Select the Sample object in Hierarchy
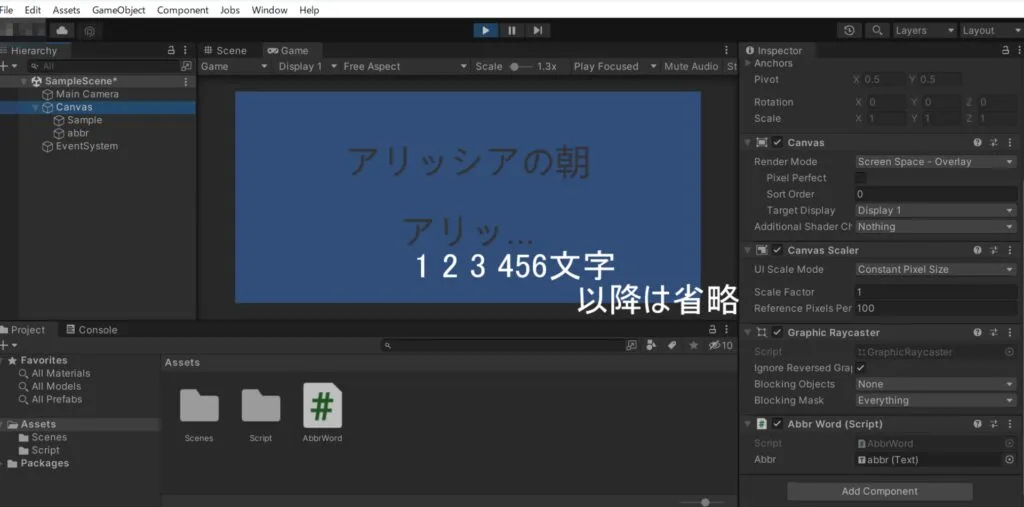The height and width of the screenshot is (507, 1024). click(84, 120)
